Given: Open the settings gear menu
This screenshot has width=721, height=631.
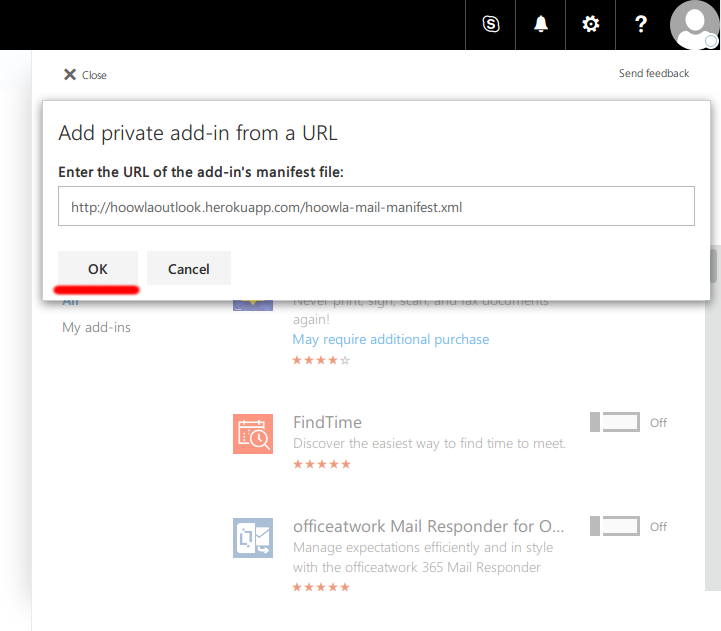Looking at the screenshot, I should coord(590,24).
